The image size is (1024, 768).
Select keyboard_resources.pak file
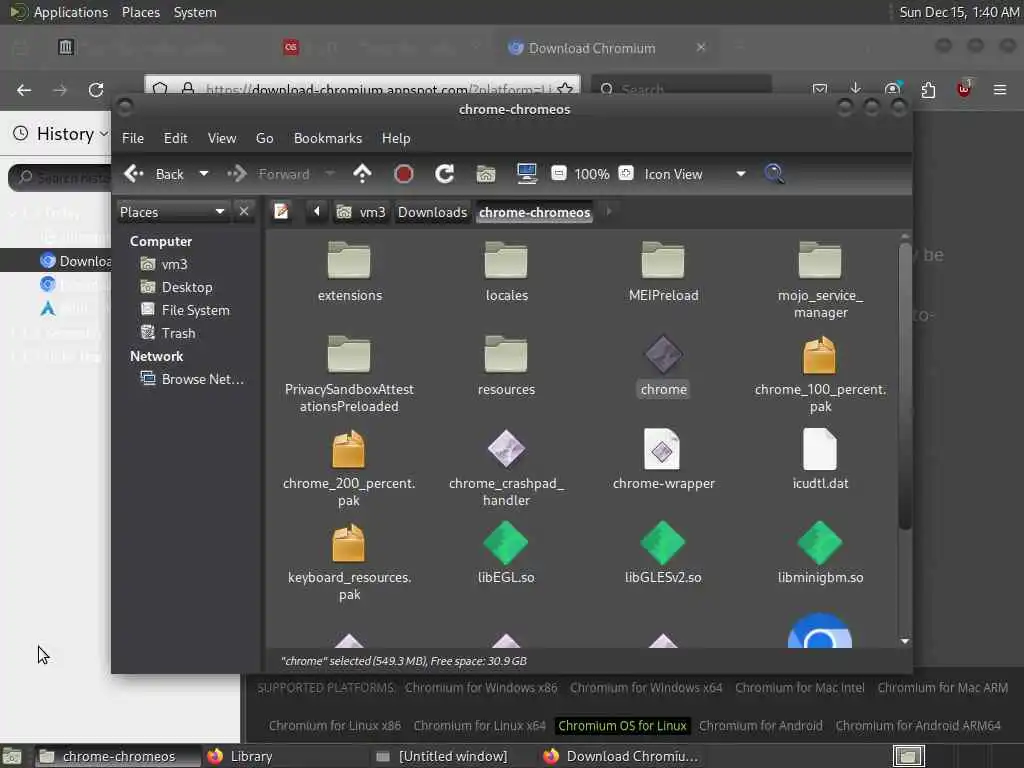pos(349,562)
